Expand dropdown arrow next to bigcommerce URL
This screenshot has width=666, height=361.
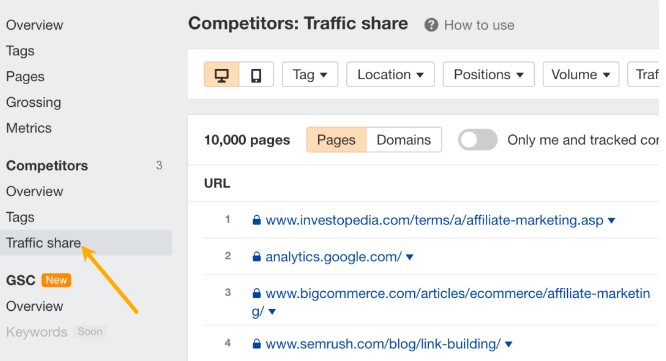272,312
